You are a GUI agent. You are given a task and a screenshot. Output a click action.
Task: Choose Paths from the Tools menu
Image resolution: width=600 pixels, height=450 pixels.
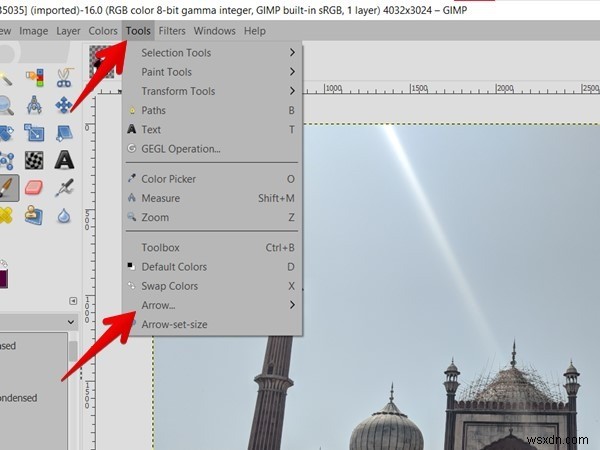point(212,110)
